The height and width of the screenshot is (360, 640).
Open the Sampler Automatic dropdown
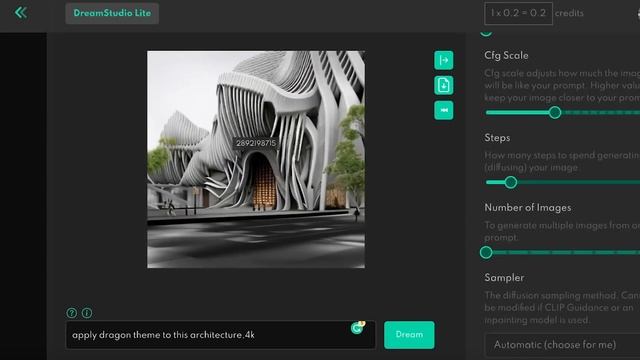(x=562, y=345)
